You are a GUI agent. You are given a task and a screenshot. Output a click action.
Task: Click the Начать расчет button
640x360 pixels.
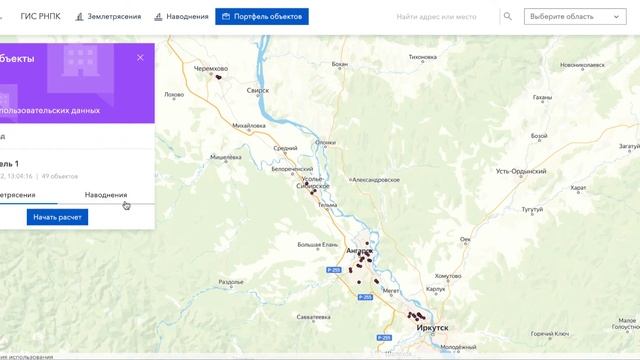(x=58, y=217)
